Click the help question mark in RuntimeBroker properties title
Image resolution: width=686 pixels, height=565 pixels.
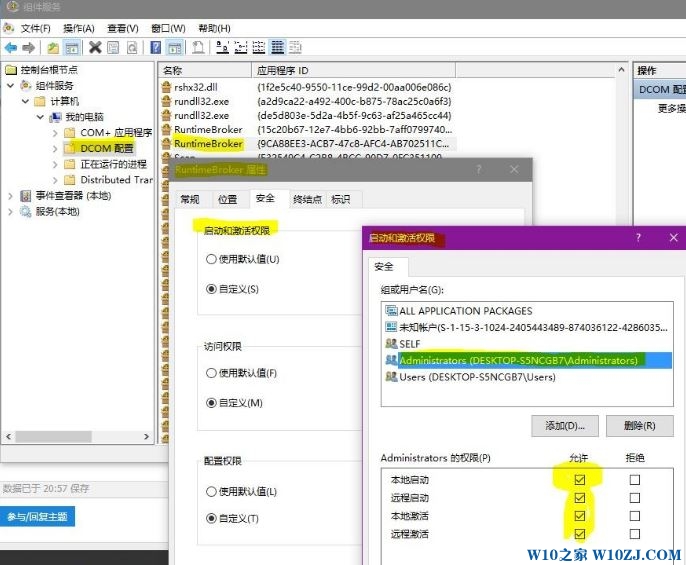(478, 169)
